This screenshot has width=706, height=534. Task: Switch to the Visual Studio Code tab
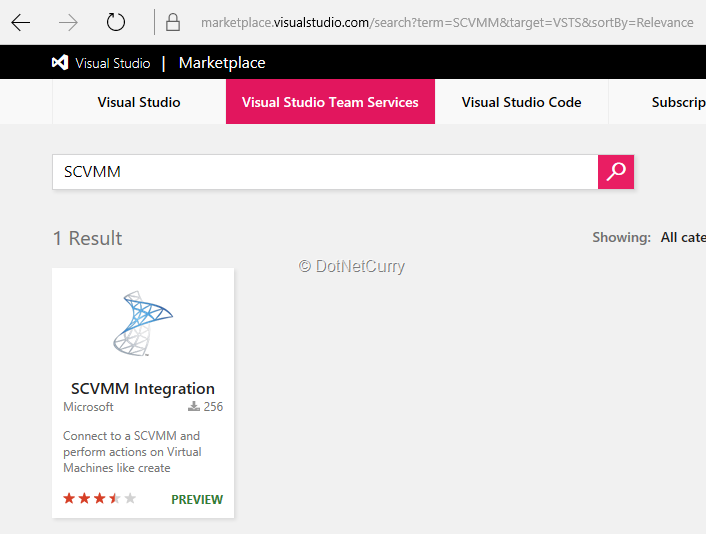tap(521, 102)
